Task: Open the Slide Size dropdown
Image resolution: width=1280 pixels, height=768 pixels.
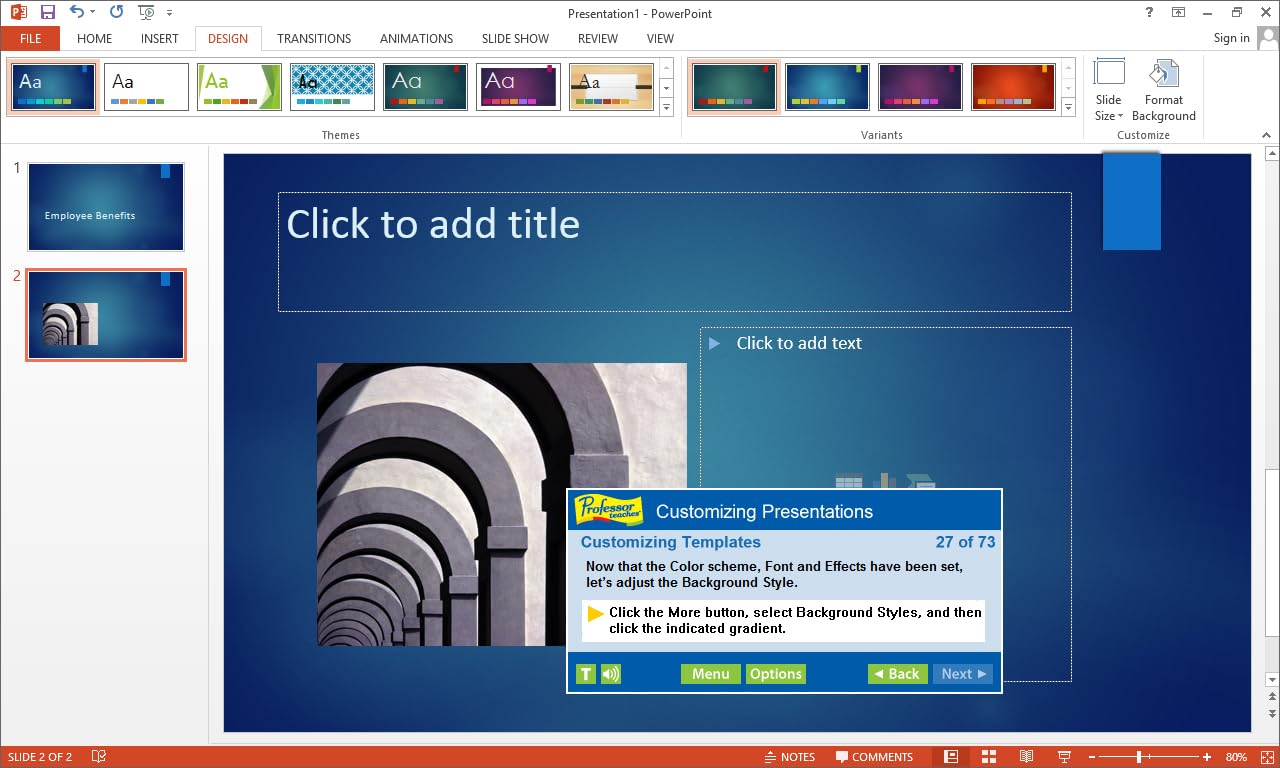Action: 1108,90
